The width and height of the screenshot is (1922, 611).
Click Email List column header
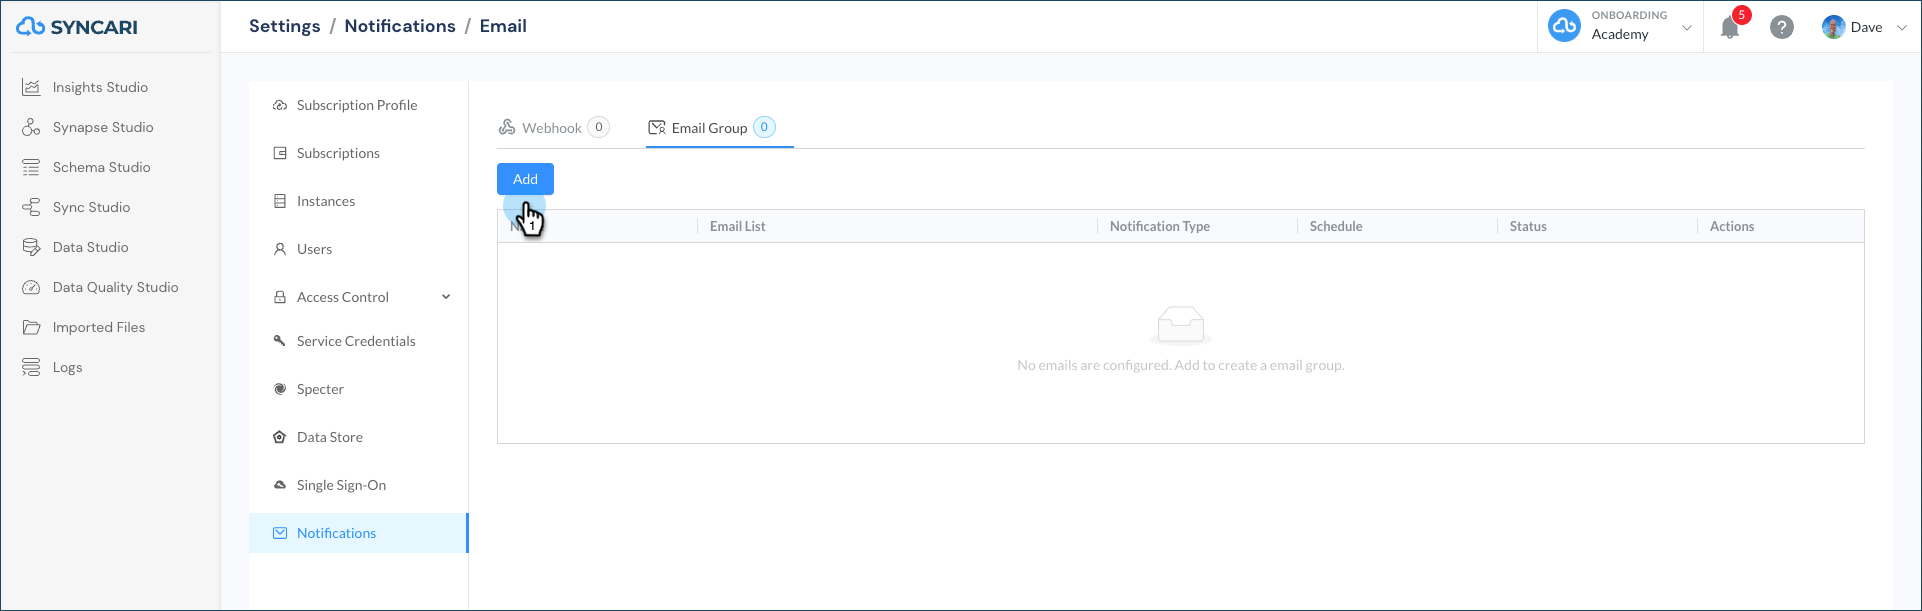pyautogui.click(x=738, y=226)
